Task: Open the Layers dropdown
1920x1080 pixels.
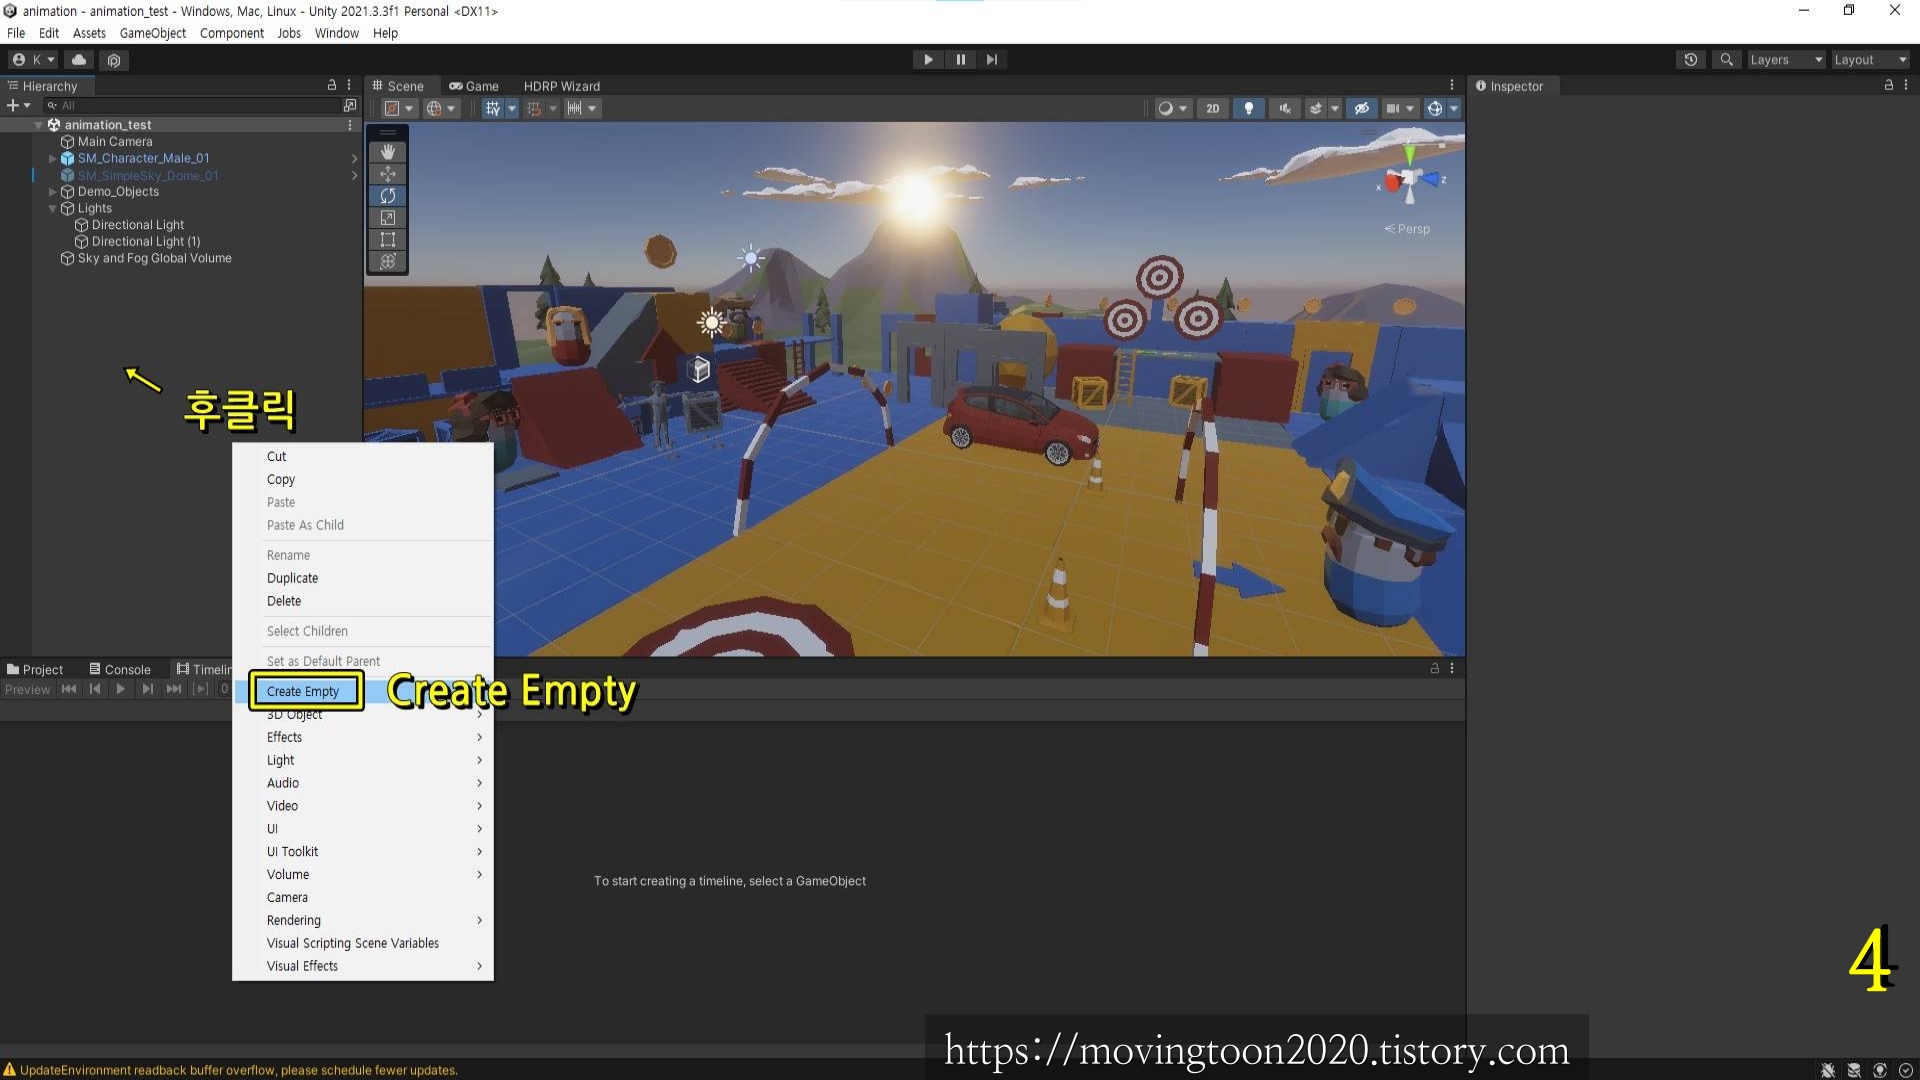Action: click(1786, 60)
